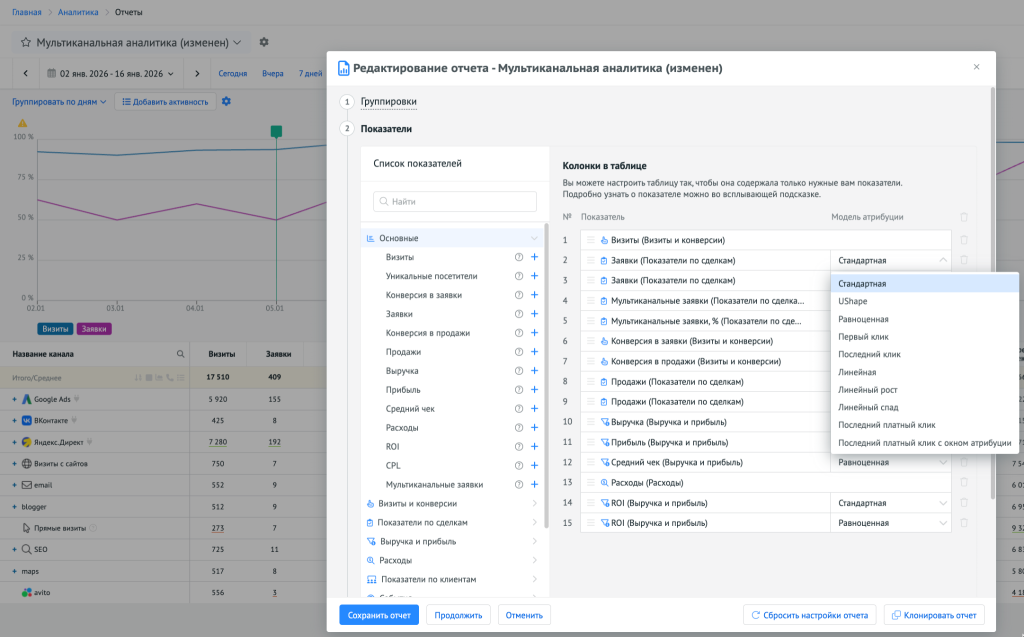
Task: Close the report editing dialog
Action: pyautogui.click(x=977, y=67)
